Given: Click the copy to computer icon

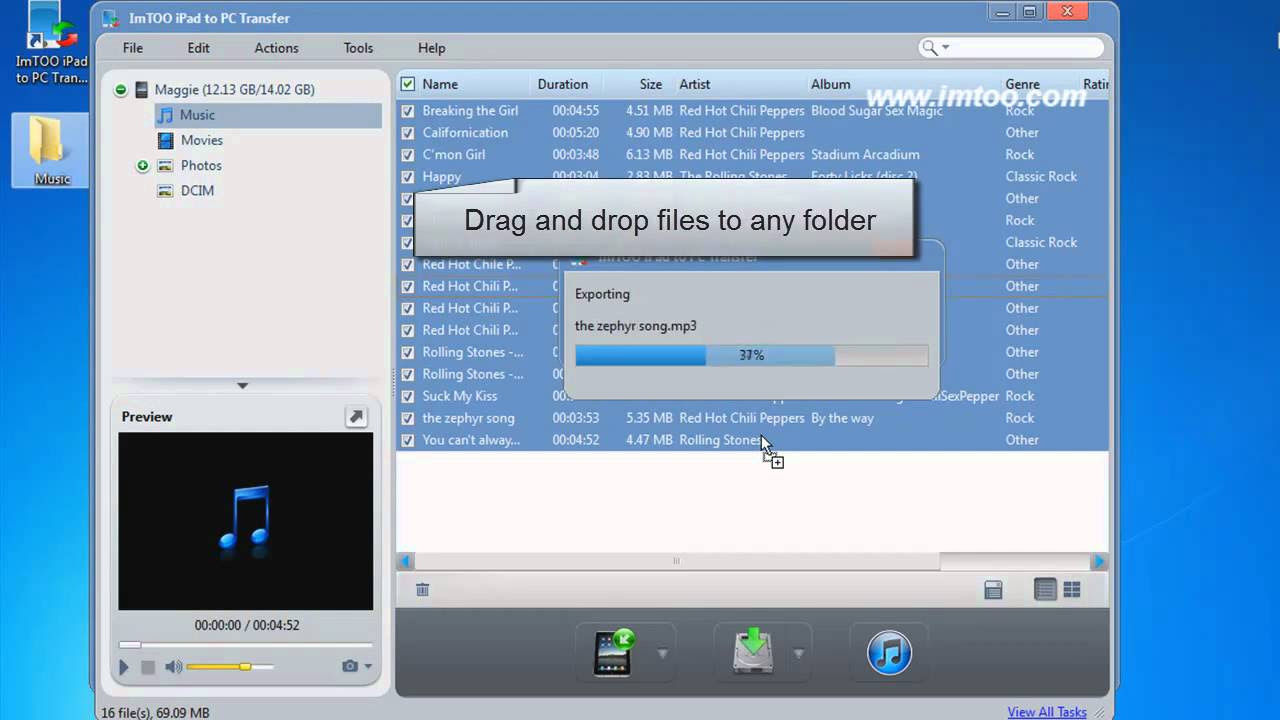Looking at the screenshot, I should tap(753, 653).
